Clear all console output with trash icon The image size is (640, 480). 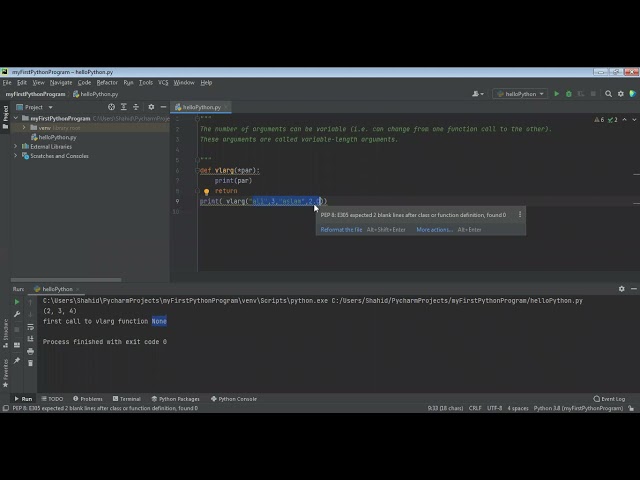coord(31,363)
